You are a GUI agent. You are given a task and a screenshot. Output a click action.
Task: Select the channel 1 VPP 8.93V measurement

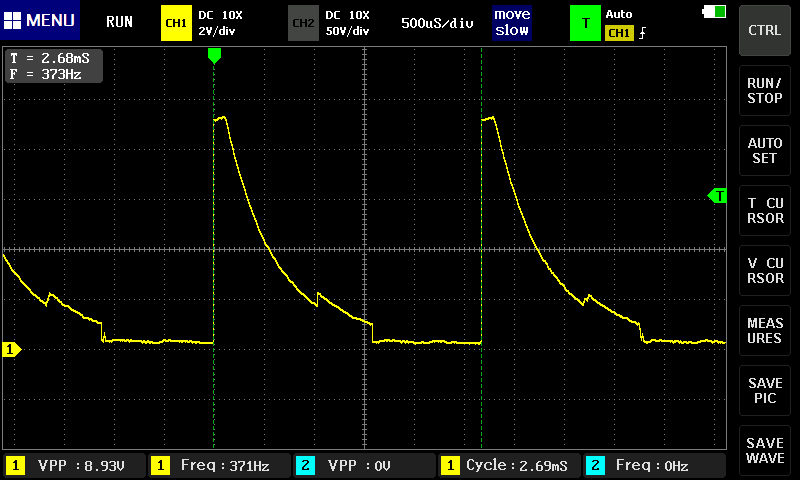click(x=74, y=466)
